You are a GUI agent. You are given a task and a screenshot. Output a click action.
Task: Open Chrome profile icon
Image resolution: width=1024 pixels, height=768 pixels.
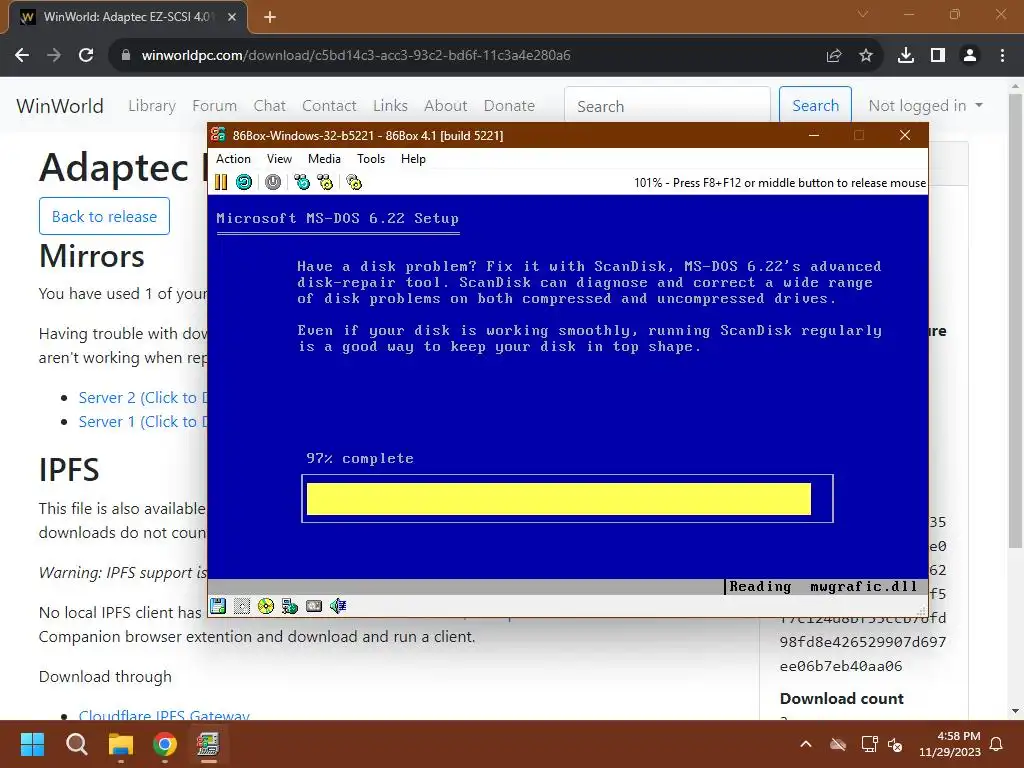click(970, 56)
